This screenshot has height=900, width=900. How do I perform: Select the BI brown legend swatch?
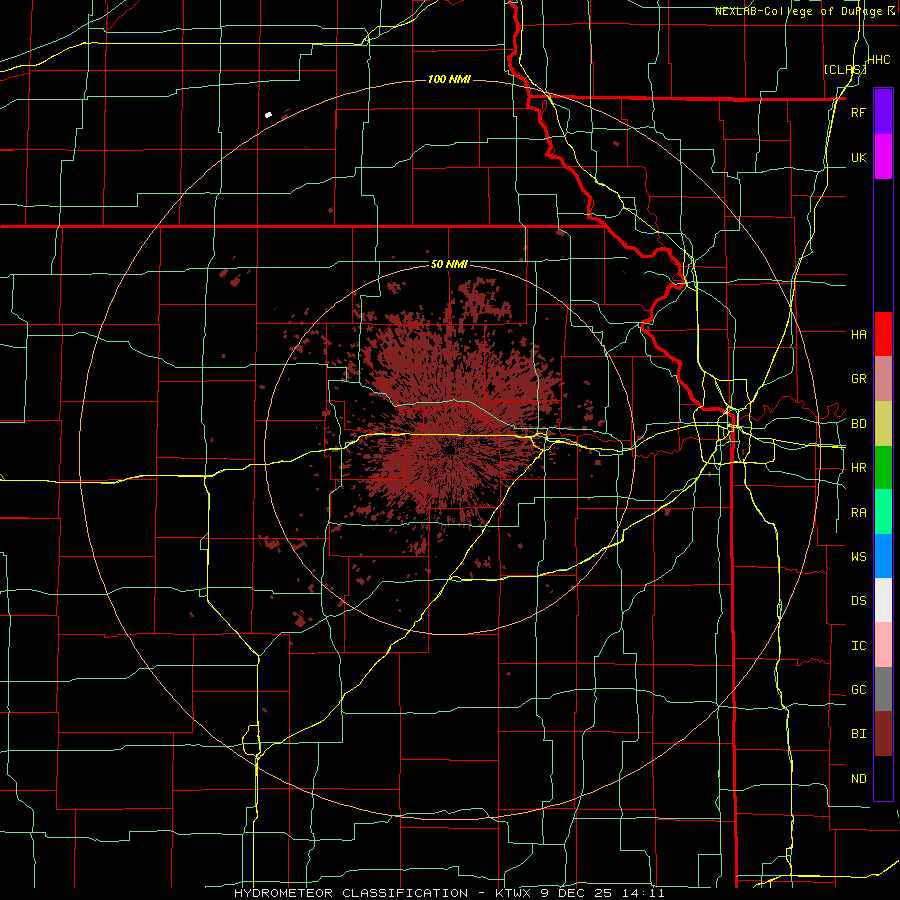(883, 734)
